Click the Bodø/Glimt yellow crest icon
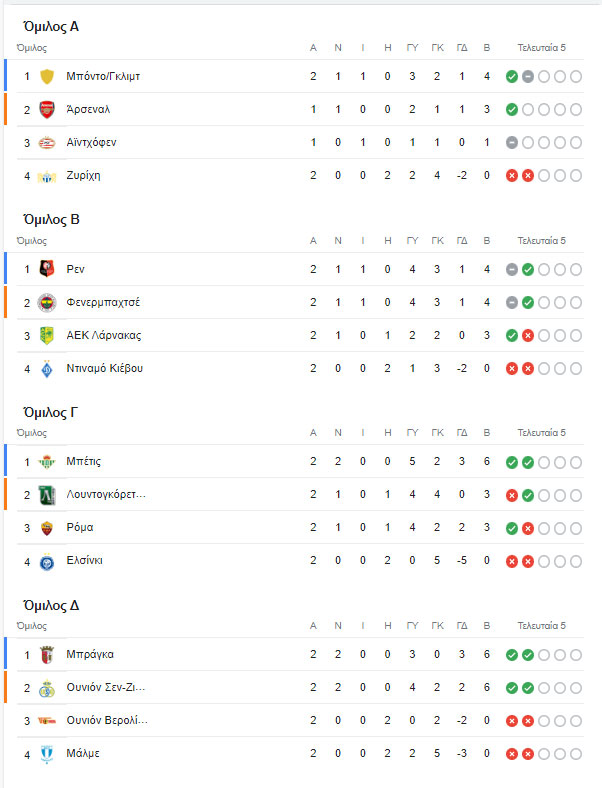Screen dimensions: 602x788 pyautogui.click(x=46, y=76)
